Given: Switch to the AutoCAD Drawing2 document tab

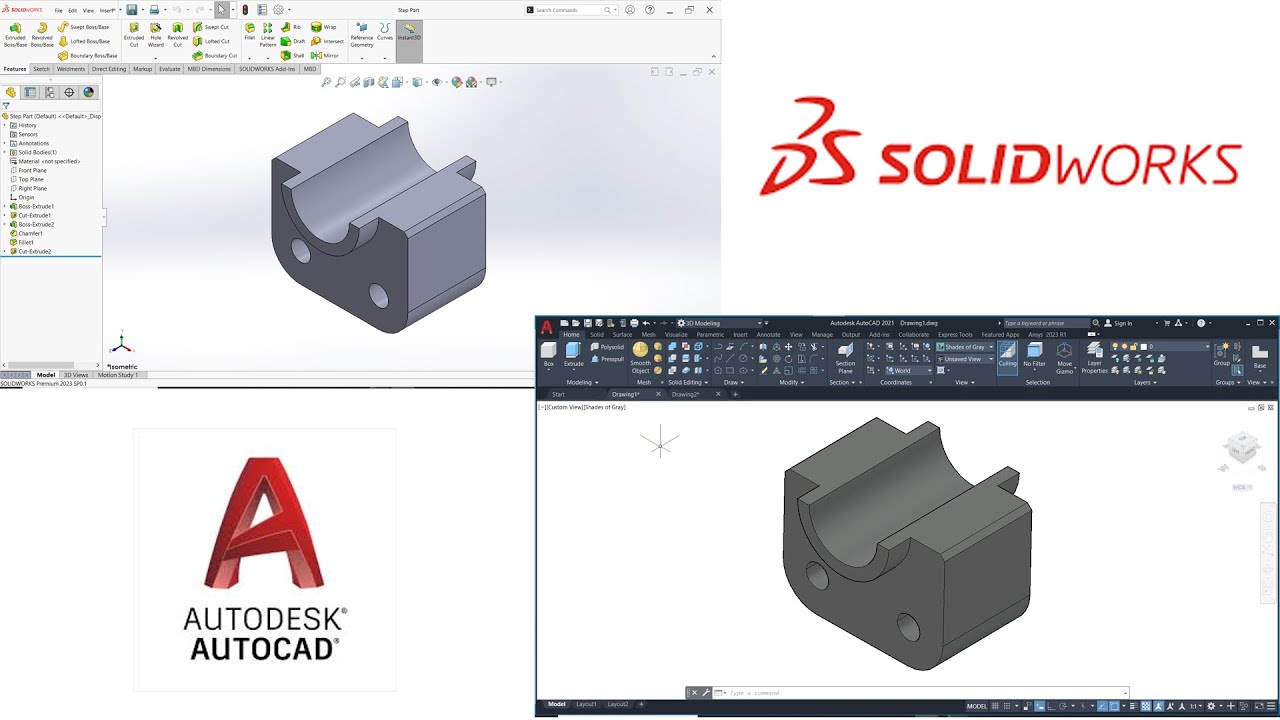Looking at the screenshot, I should click(x=686, y=394).
